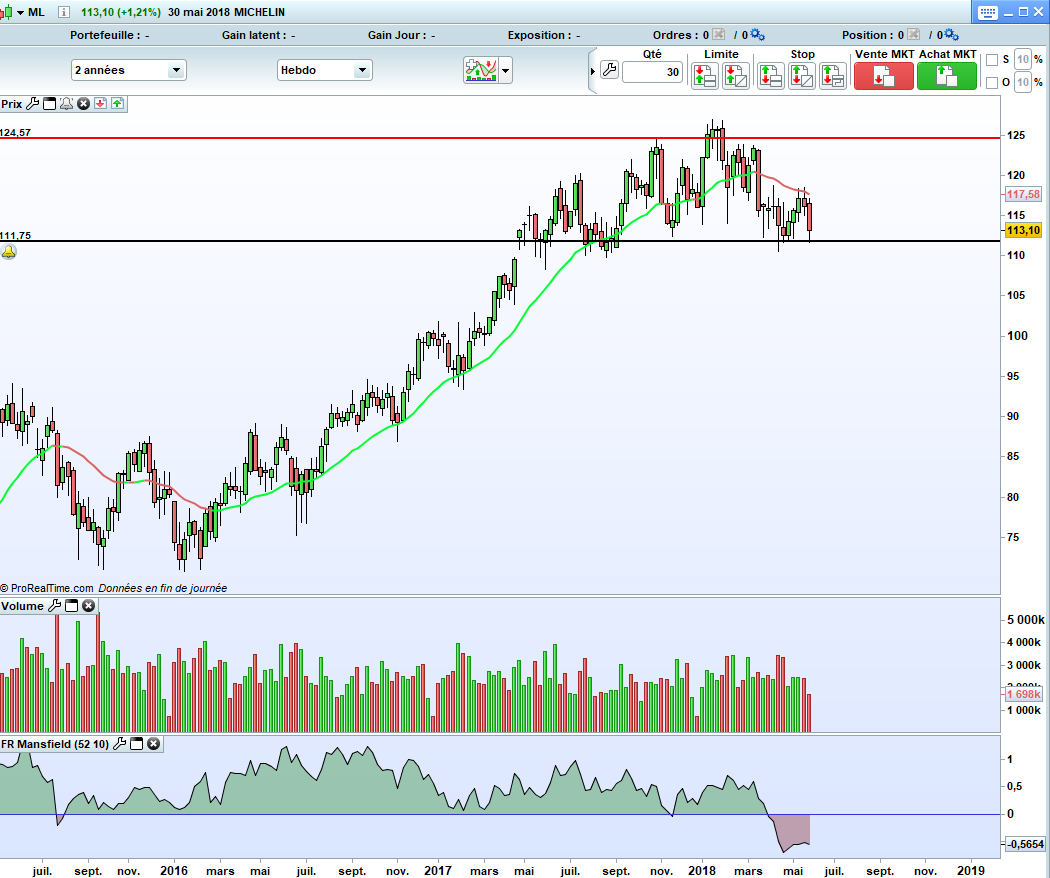Click the first Limite order icon
The height and width of the screenshot is (878, 1050).
704,76
